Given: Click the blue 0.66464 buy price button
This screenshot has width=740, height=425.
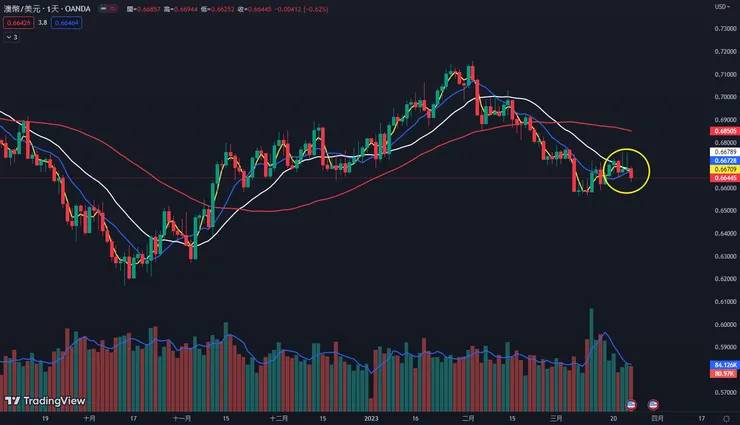Looking at the screenshot, I should [x=67, y=21].
